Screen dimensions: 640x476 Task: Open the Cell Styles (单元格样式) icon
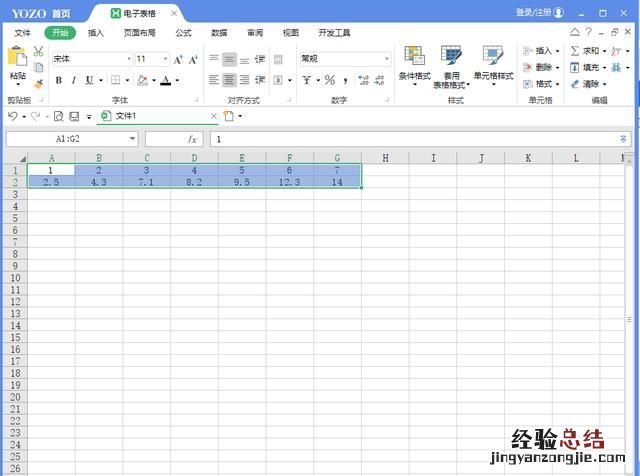pyautogui.click(x=493, y=56)
